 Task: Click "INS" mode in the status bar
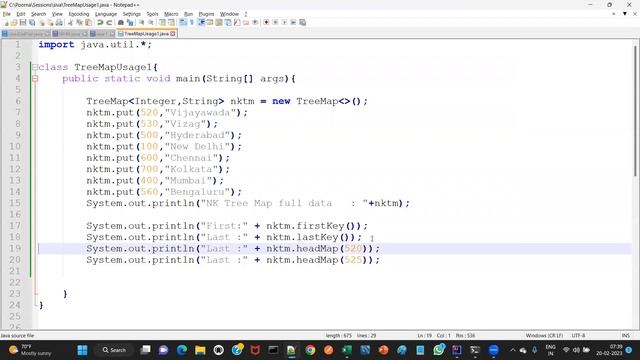[x=626, y=336]
